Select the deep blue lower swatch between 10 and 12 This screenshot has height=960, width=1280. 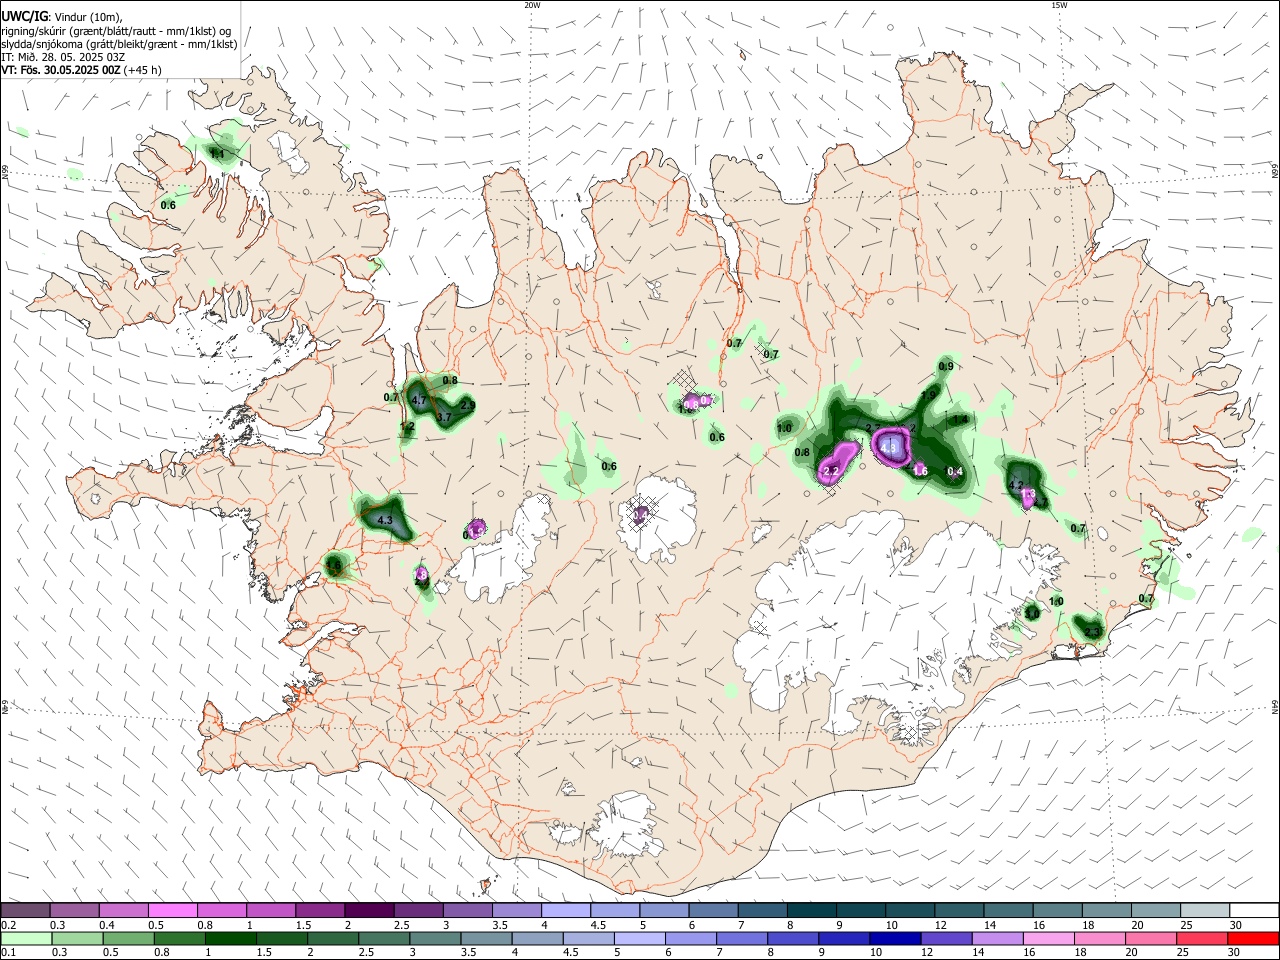coord(894,939)
